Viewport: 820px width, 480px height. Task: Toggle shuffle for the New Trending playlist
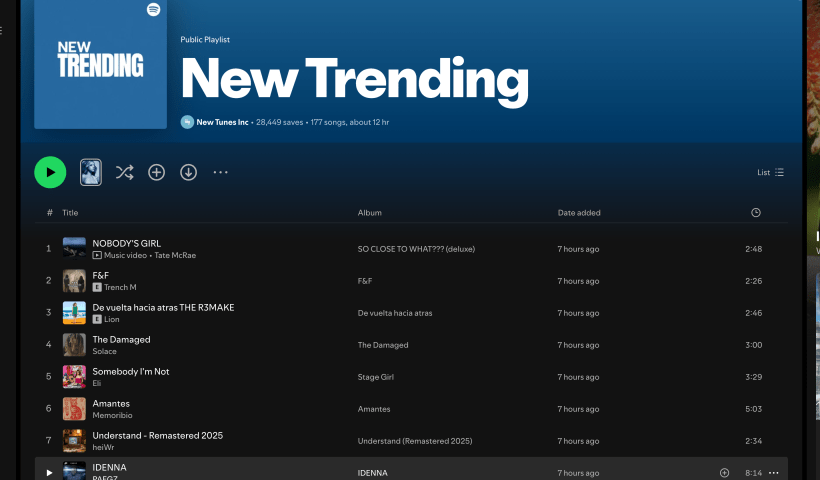(x=124, y=172)
